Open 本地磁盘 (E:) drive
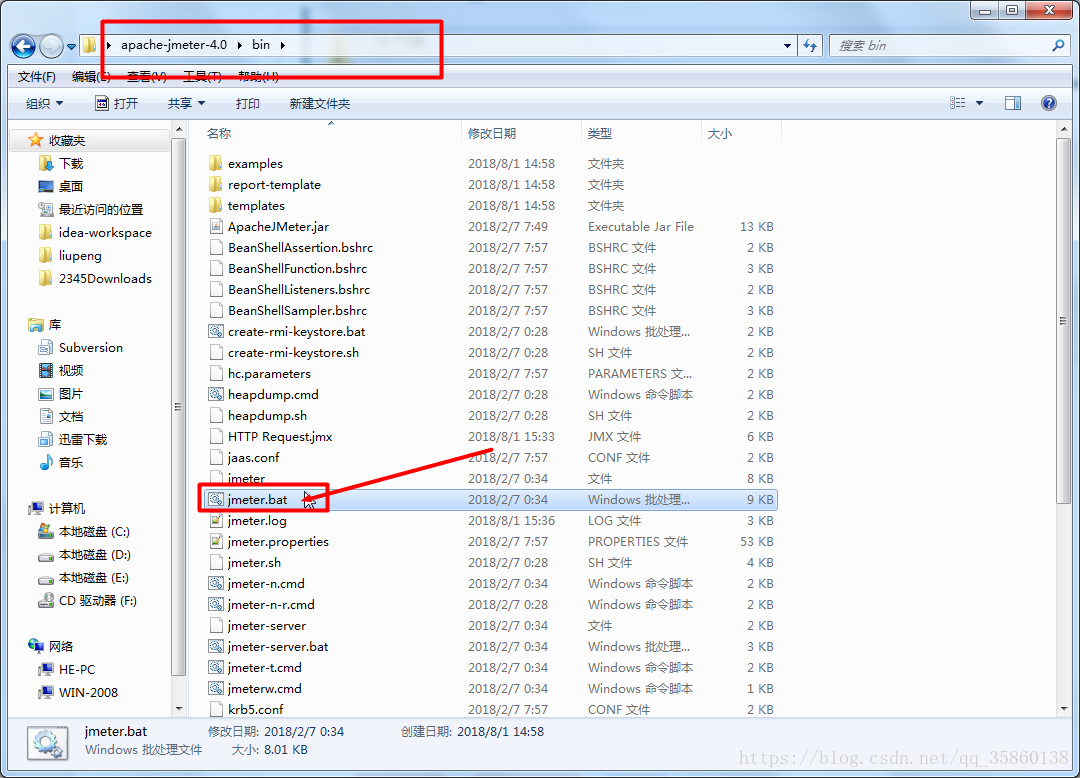Screen dimensions: 1080x778 point(94,578)
